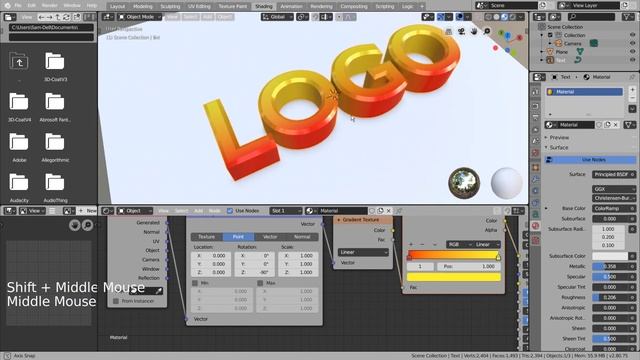Open the World properties tab icon
Viewport: 640px width, 360px height.
[x=536, y=153]
